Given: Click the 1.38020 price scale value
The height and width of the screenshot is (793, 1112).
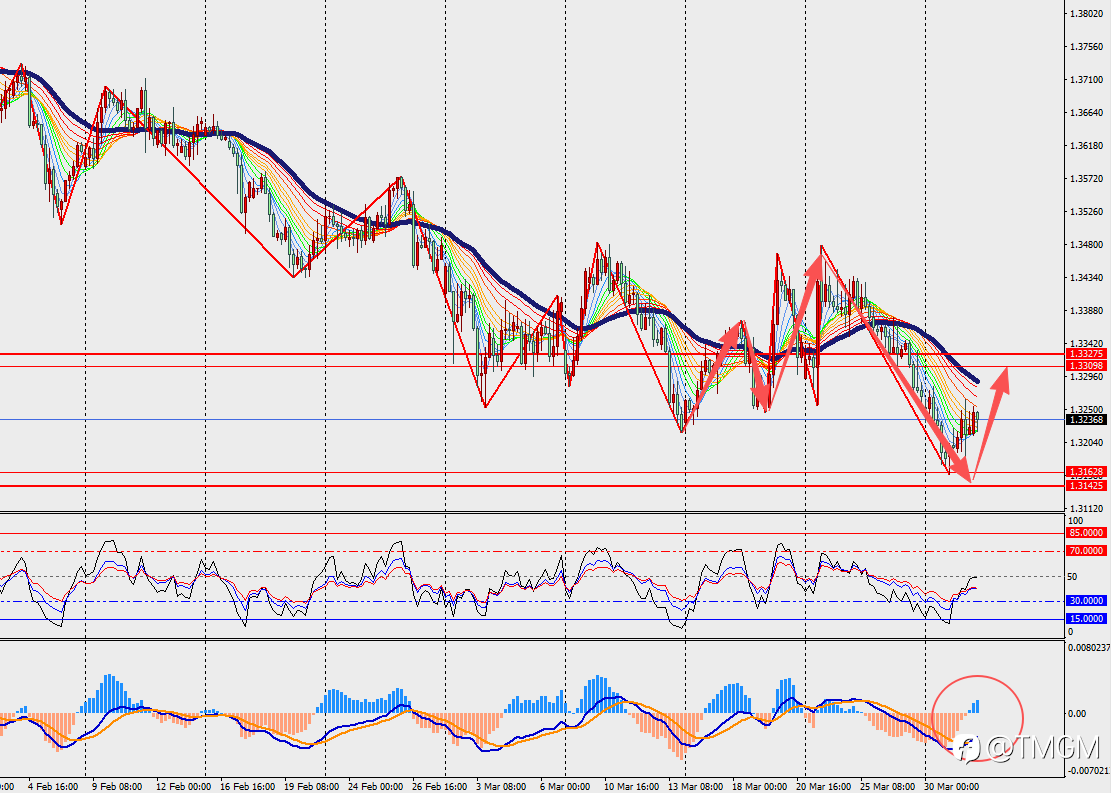Looking at the screenshot, I should pyautogui.click(x=1086, y=13).
